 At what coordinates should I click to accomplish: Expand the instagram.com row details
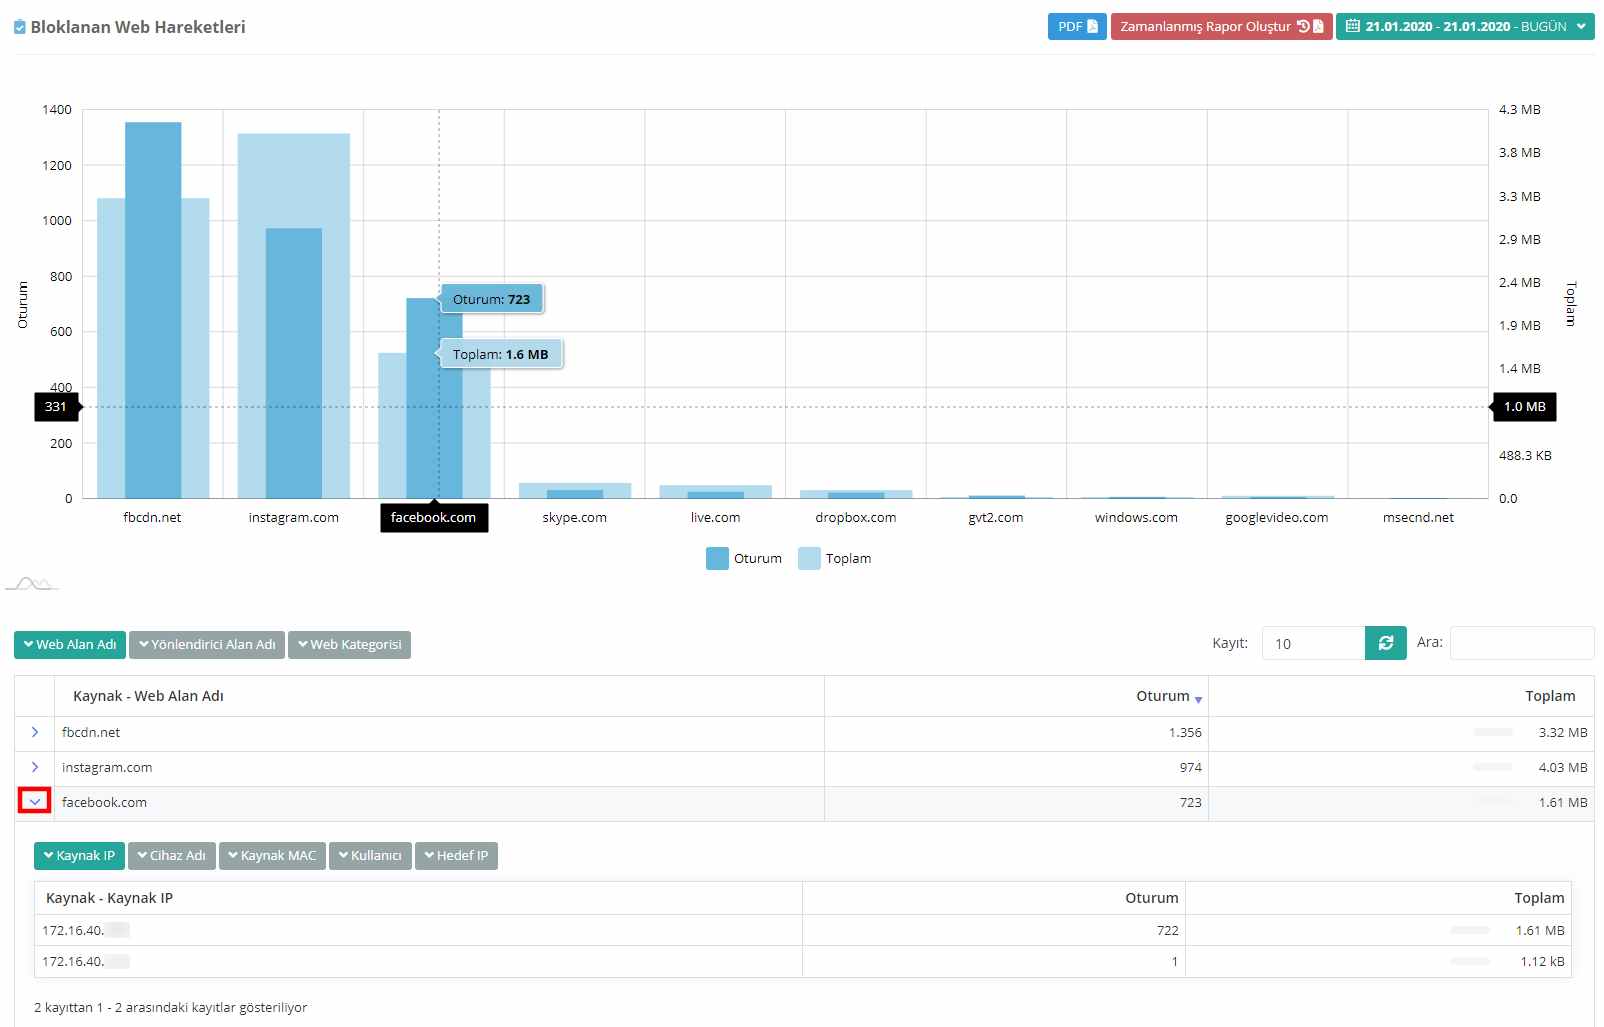coord(35,768)
